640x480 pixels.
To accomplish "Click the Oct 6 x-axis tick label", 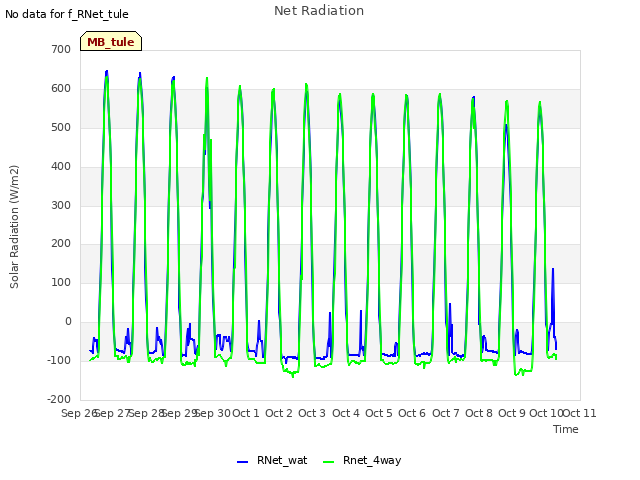I will [412, 413].
